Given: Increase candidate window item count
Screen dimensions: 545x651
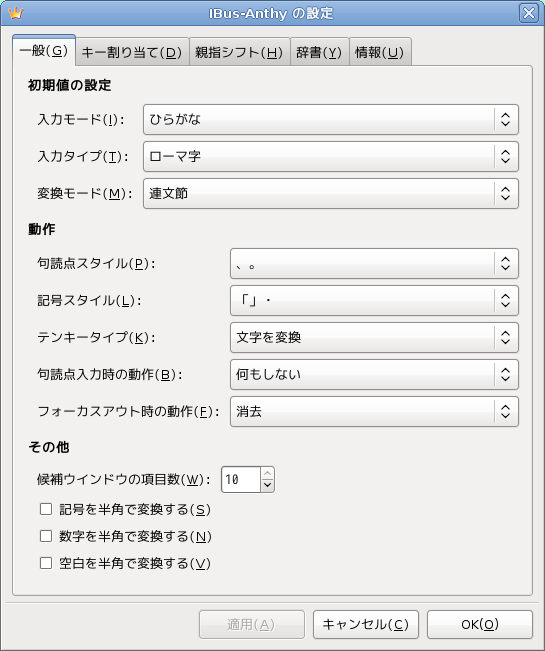Looking at the screenshot, I should [x=268, y=474].
